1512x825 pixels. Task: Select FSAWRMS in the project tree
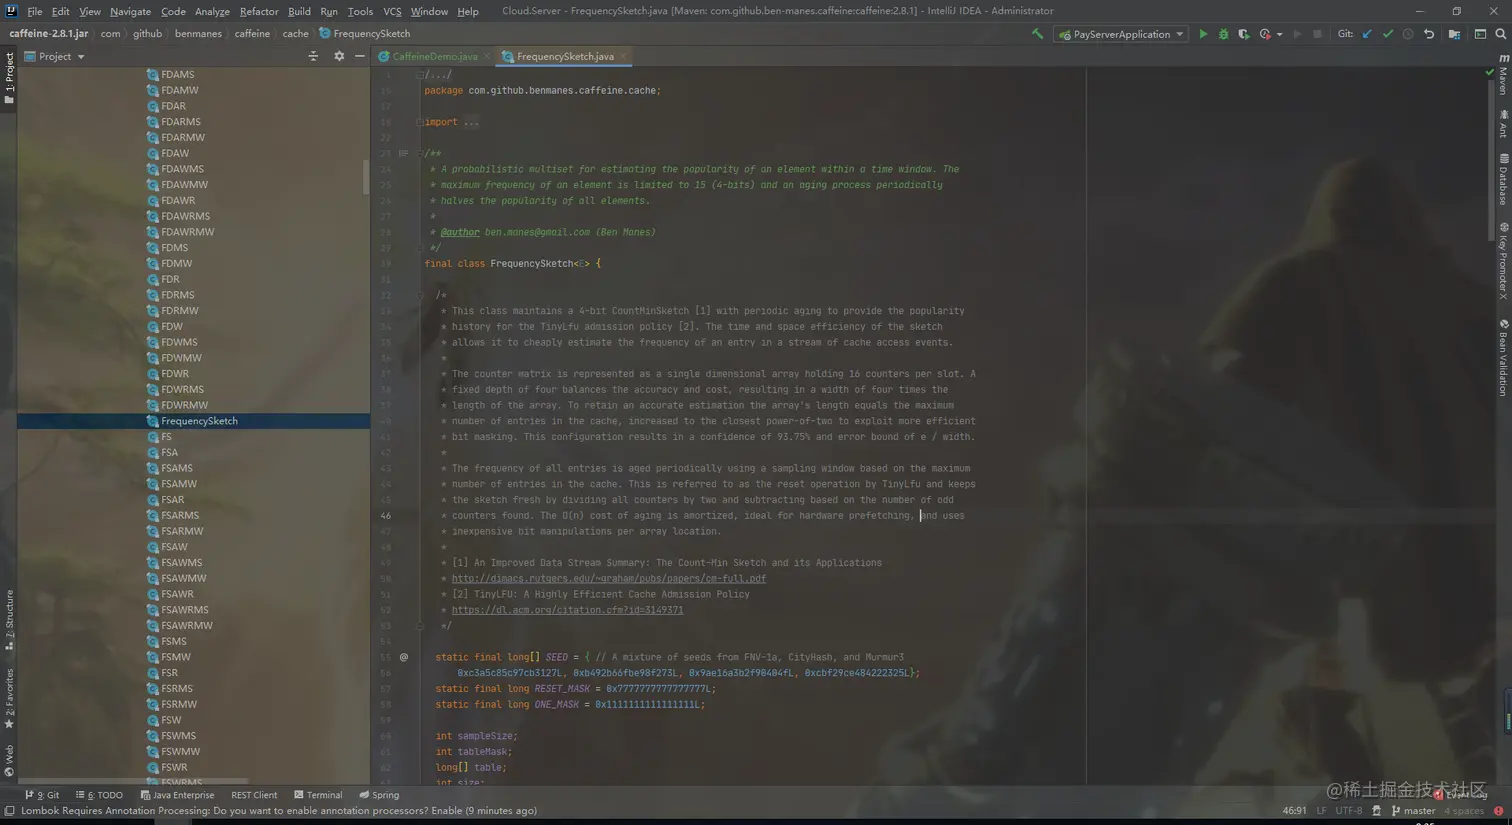coord(185,610)
